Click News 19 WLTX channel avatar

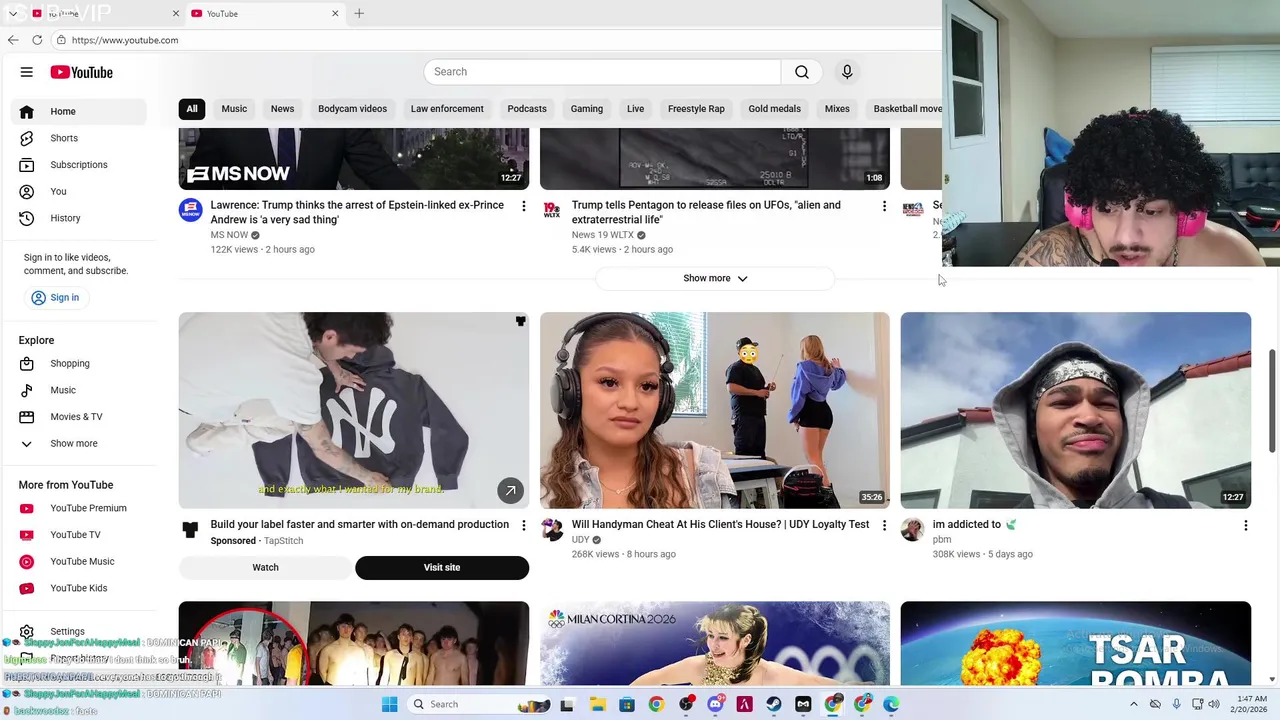click(x=552, y=209)
